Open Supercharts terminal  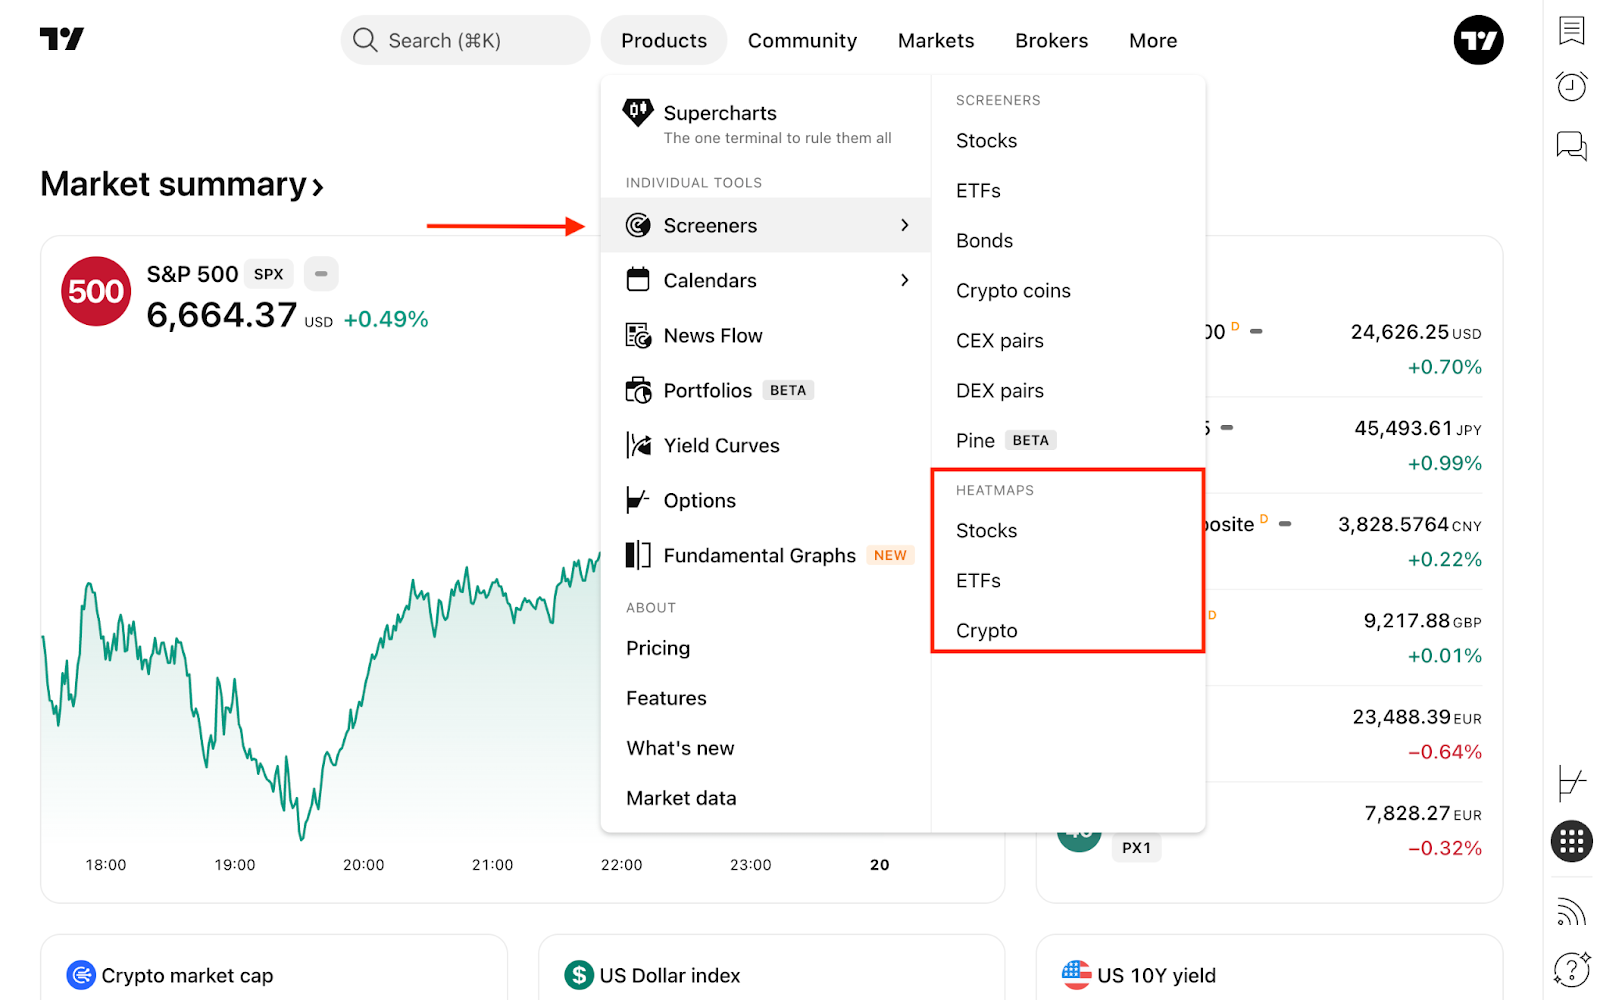[x=766, y=123]
